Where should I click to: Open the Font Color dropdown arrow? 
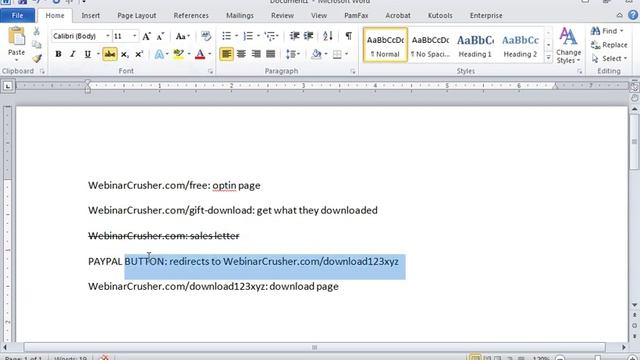[x=210, y=54]
